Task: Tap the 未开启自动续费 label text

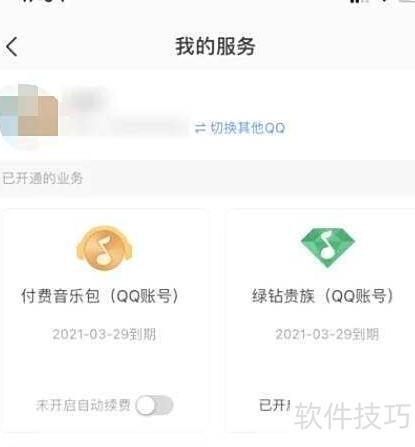Action: click(x=83, y=405)
